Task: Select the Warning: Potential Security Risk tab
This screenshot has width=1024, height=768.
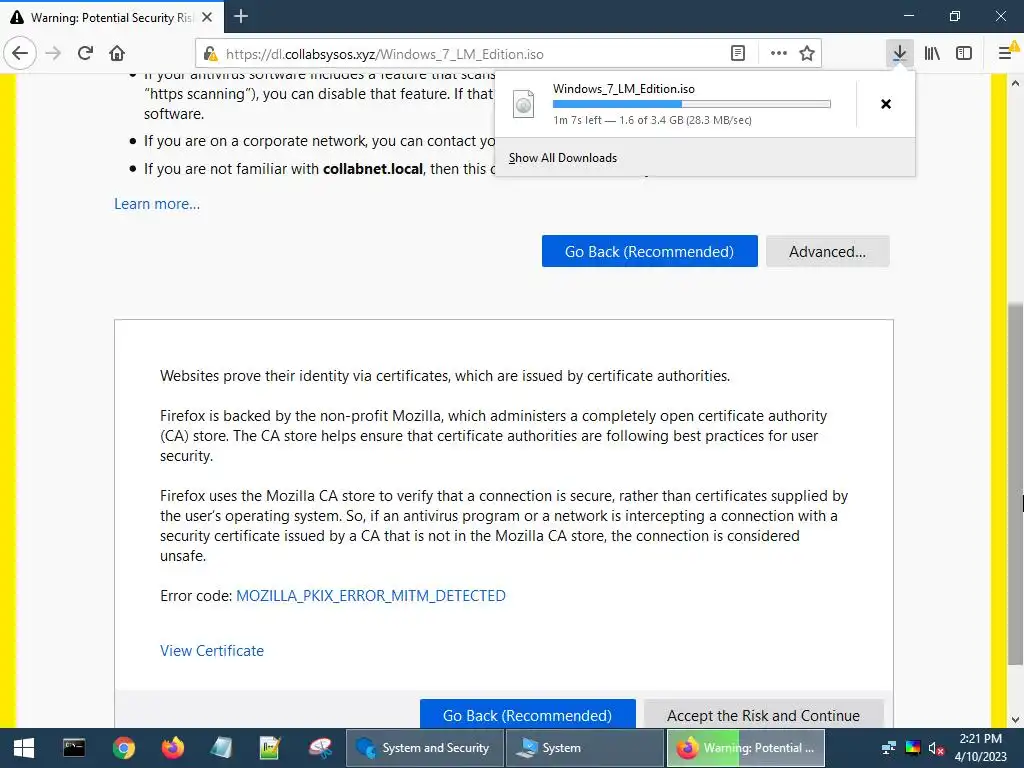Action: [x=112, y=17]
